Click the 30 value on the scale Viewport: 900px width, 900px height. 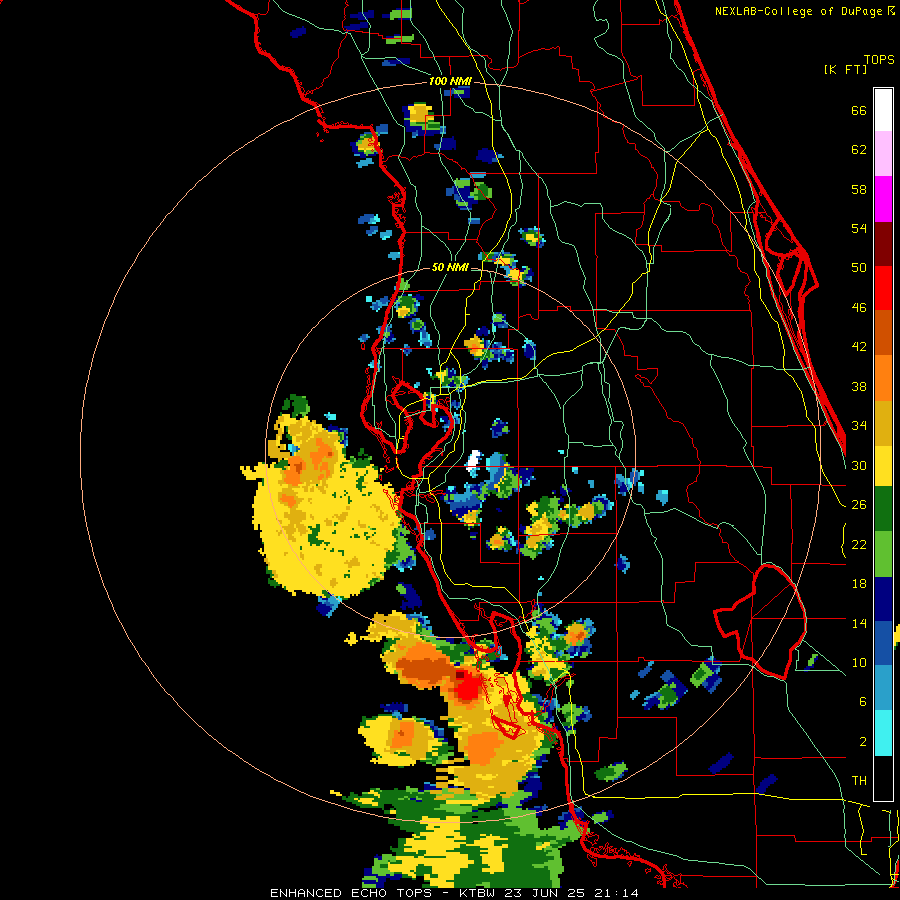pyautogui.click(x=859, y=465)
